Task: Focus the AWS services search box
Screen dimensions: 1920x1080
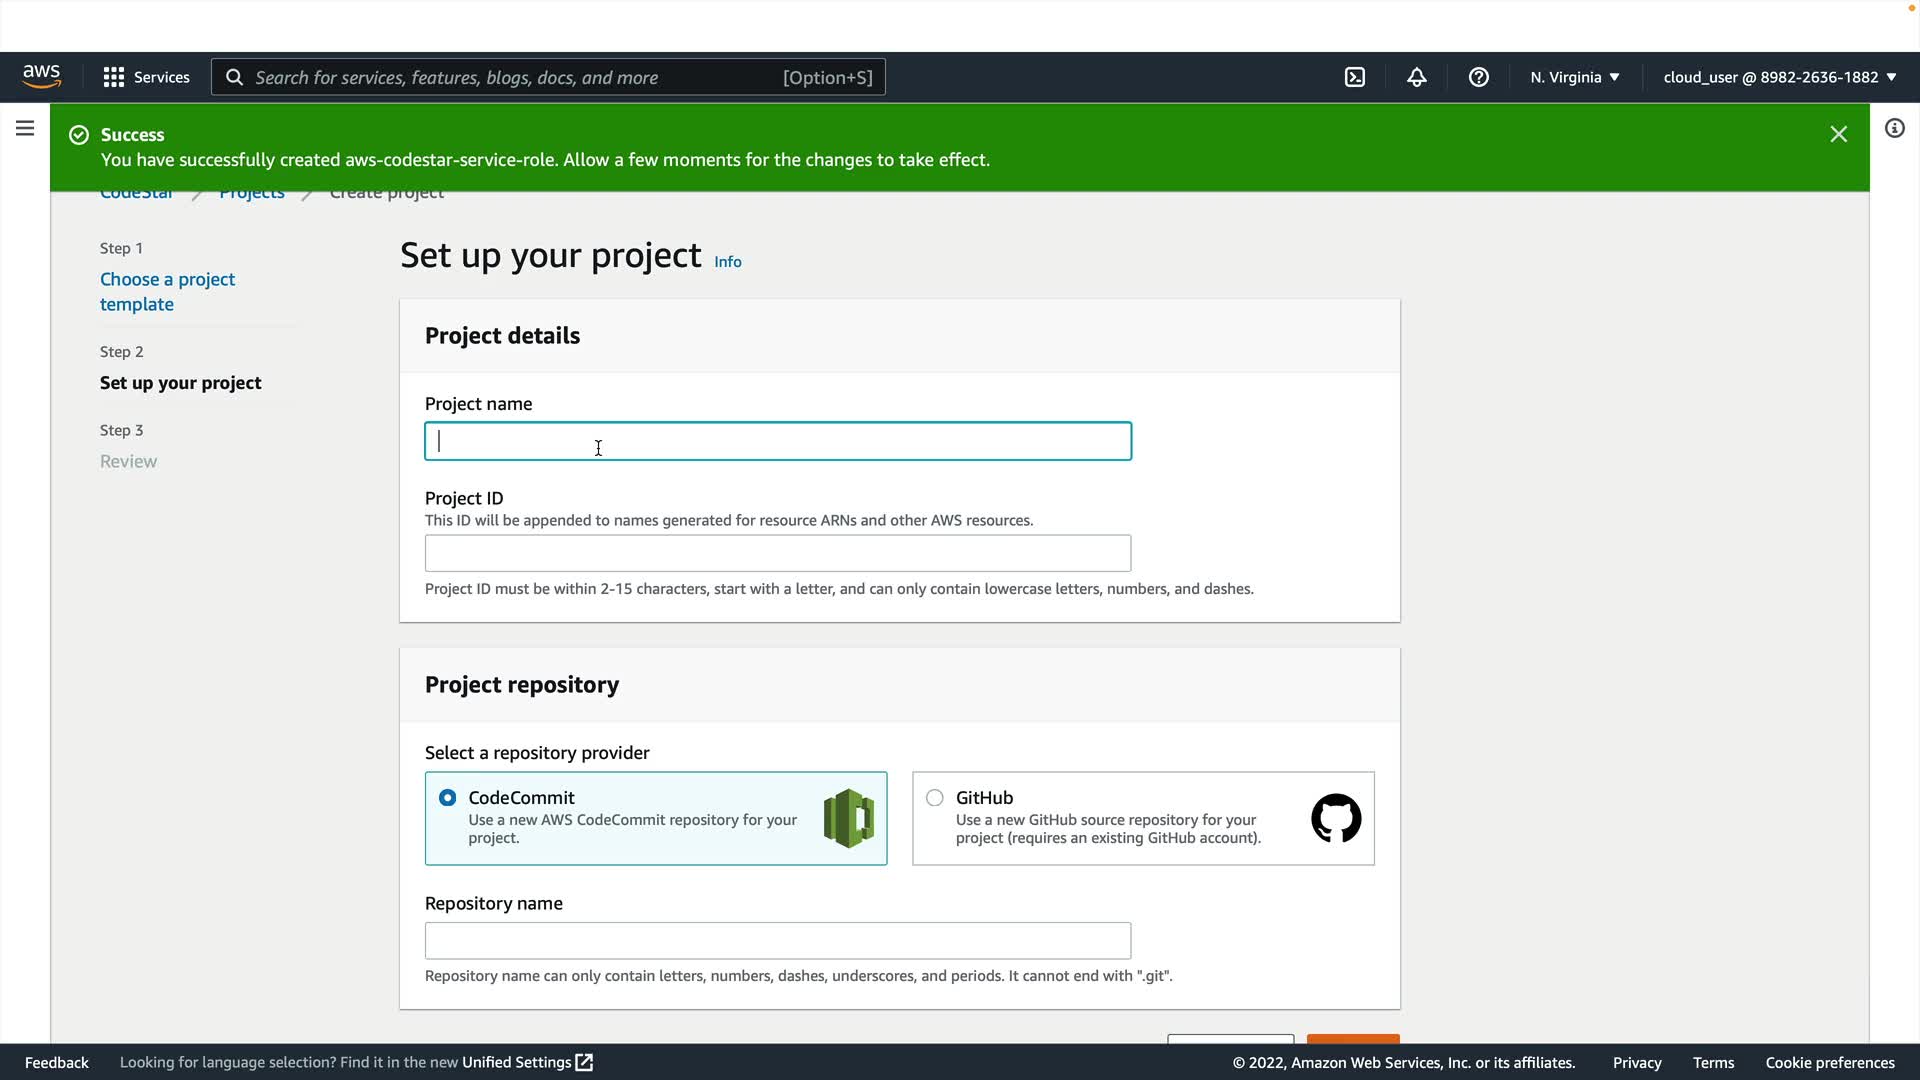Action: [x=548, y=77]
